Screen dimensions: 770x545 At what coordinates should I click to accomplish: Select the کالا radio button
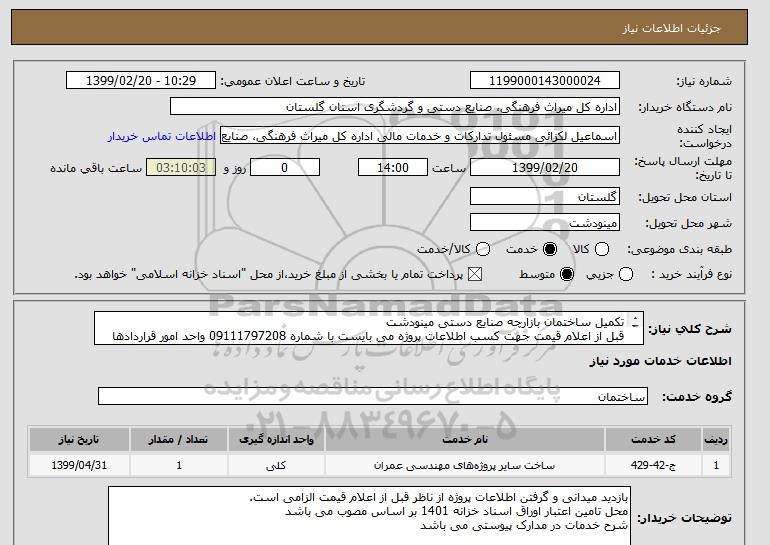coord(602,249)
